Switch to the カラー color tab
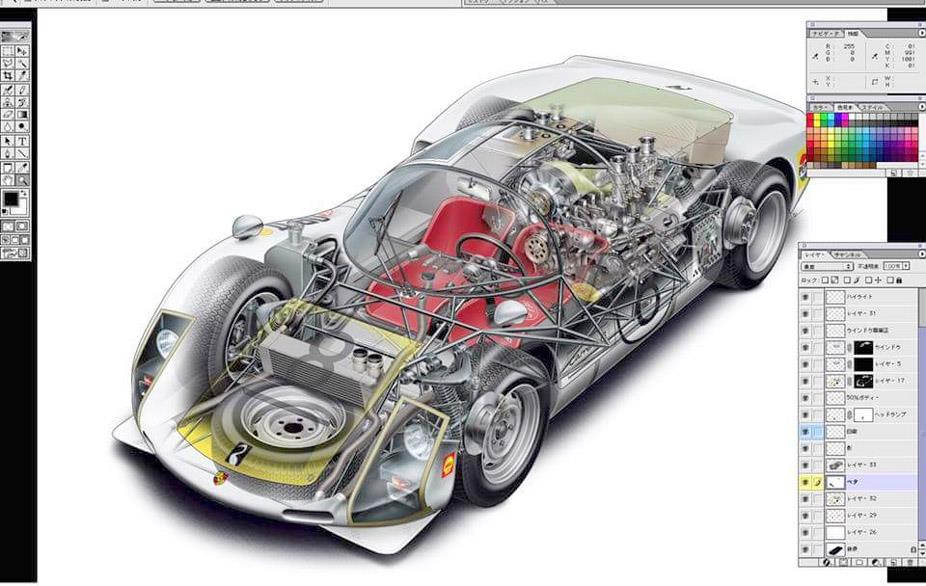 tap(819, 108)
